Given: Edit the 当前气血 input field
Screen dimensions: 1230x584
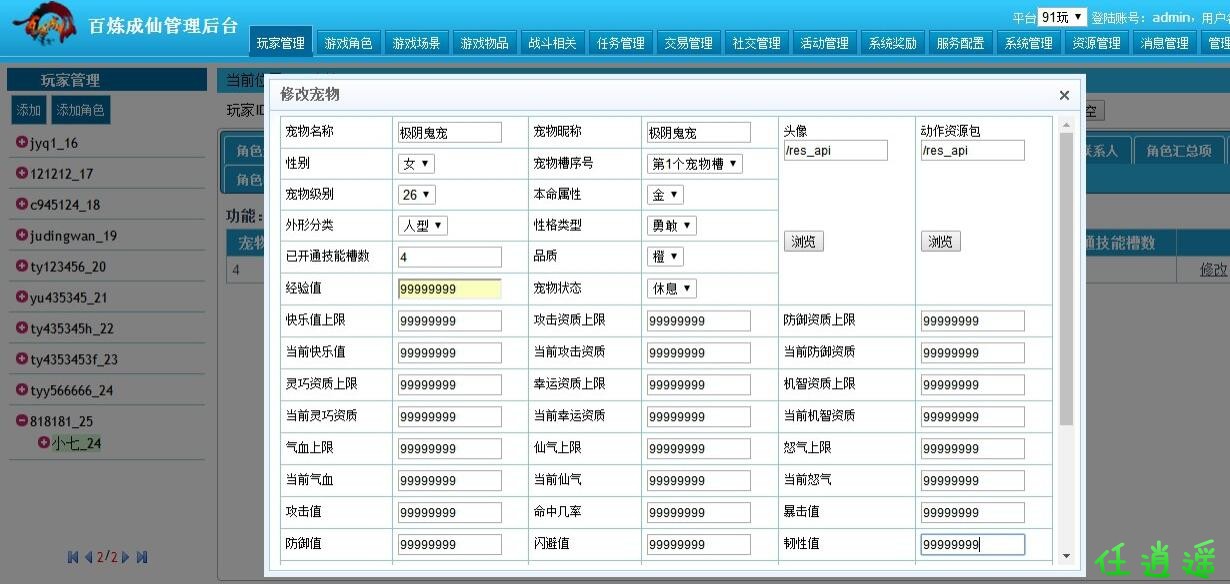Looking at the screenshot, I should tap(450, 481).
